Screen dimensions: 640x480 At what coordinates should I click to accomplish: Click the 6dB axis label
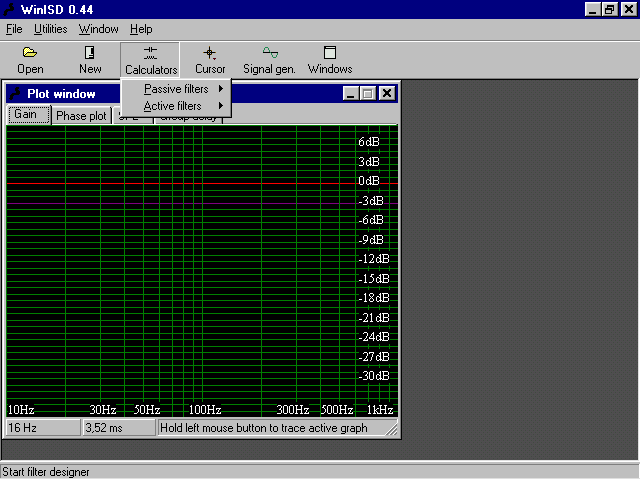point(369,142)
